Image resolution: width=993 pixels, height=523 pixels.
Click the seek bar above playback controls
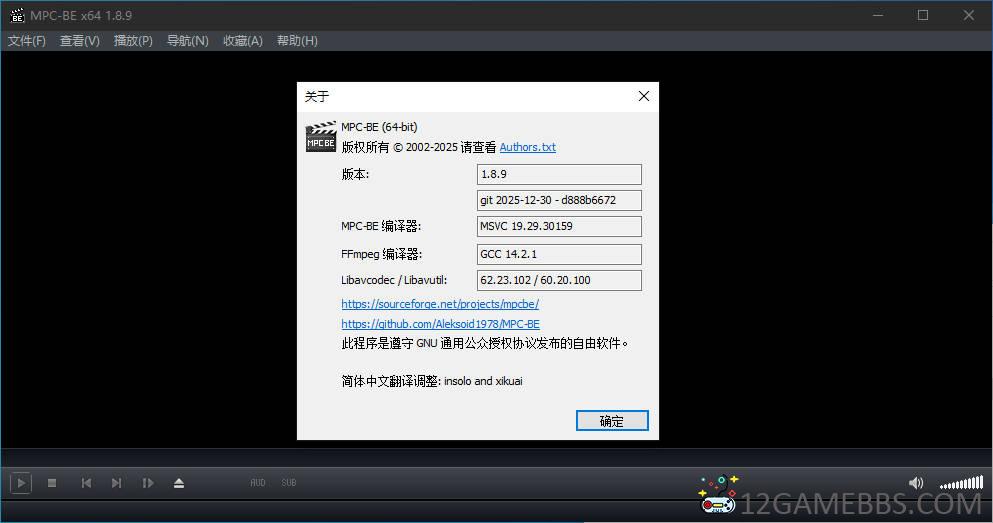[496, 458]
